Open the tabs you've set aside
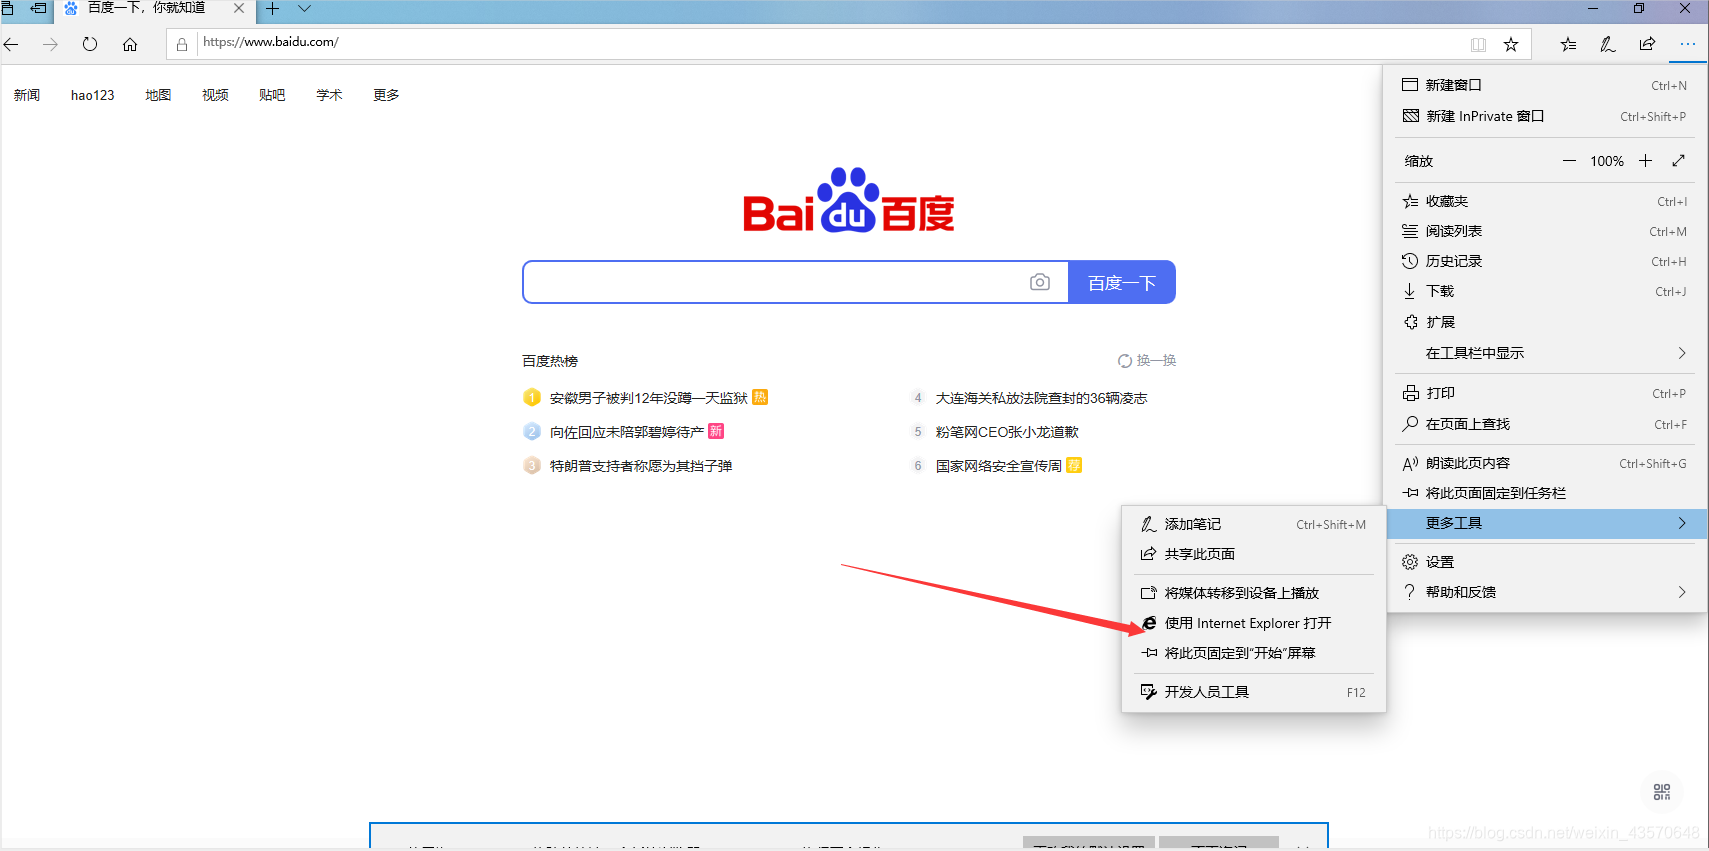The image size is (1709, 851). point(8,8)
